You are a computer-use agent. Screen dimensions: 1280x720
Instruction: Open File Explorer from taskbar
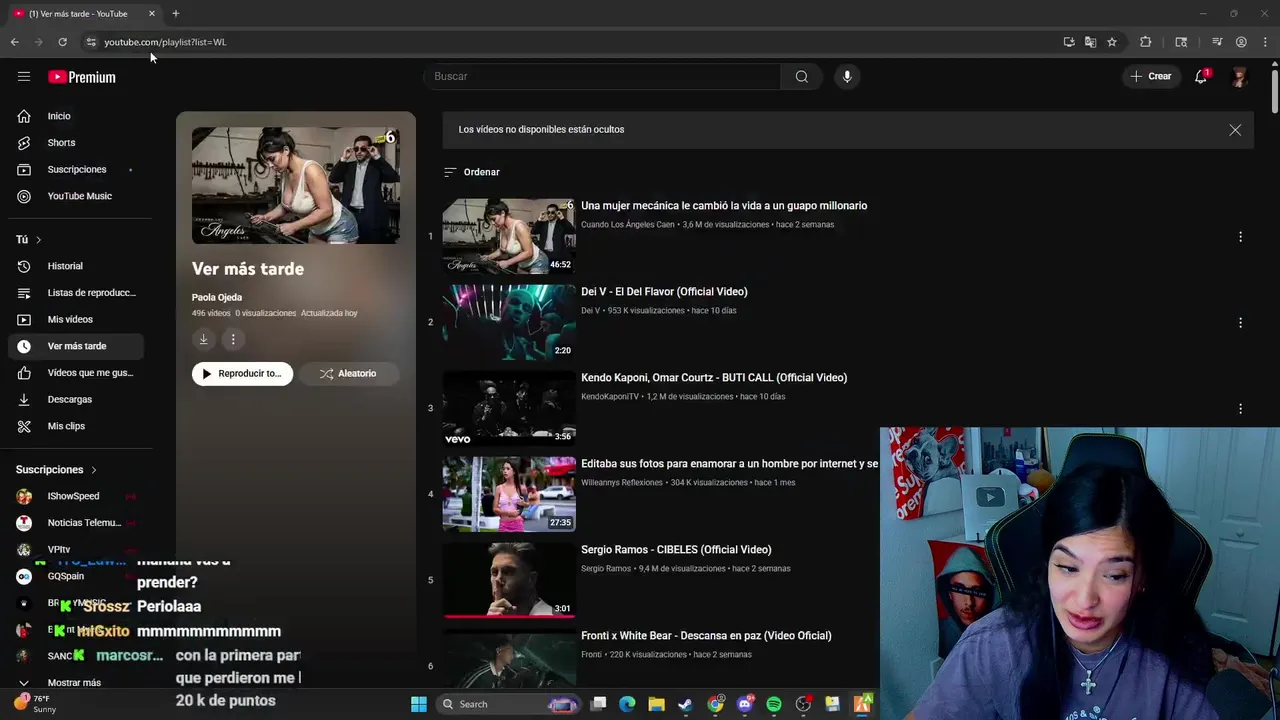[x=656, y=704]
